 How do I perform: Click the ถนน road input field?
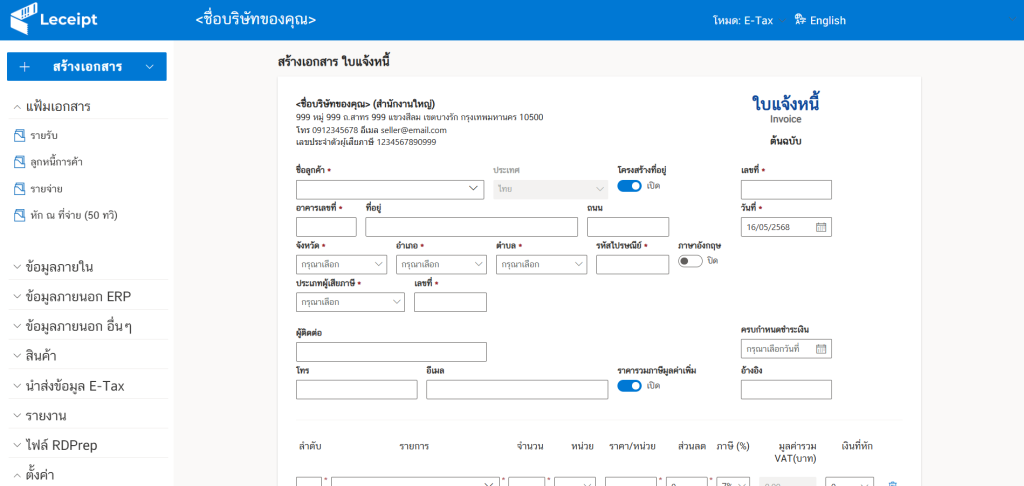tap(628, 227)
